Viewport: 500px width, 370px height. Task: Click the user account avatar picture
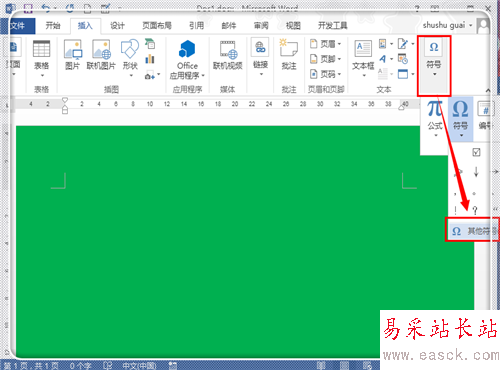click(x=483, y=26)
